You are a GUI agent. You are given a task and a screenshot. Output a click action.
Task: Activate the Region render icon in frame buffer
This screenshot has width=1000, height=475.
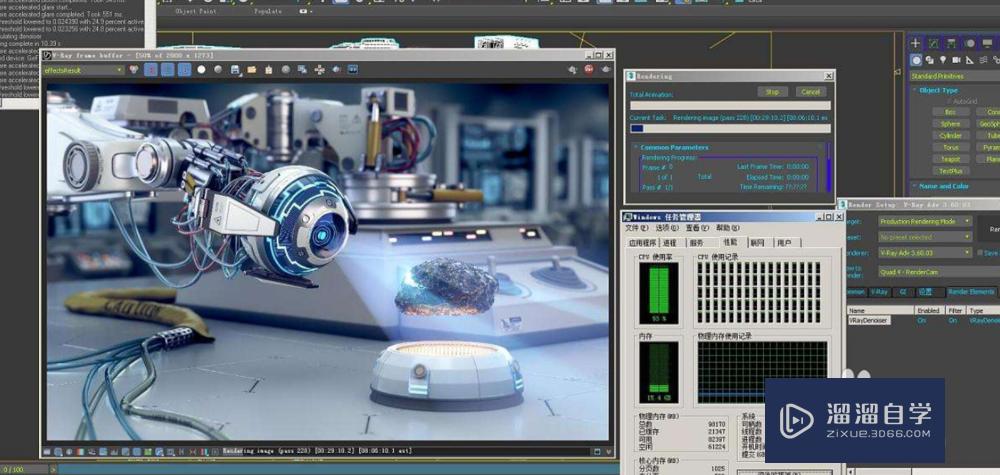pos(336,69)
